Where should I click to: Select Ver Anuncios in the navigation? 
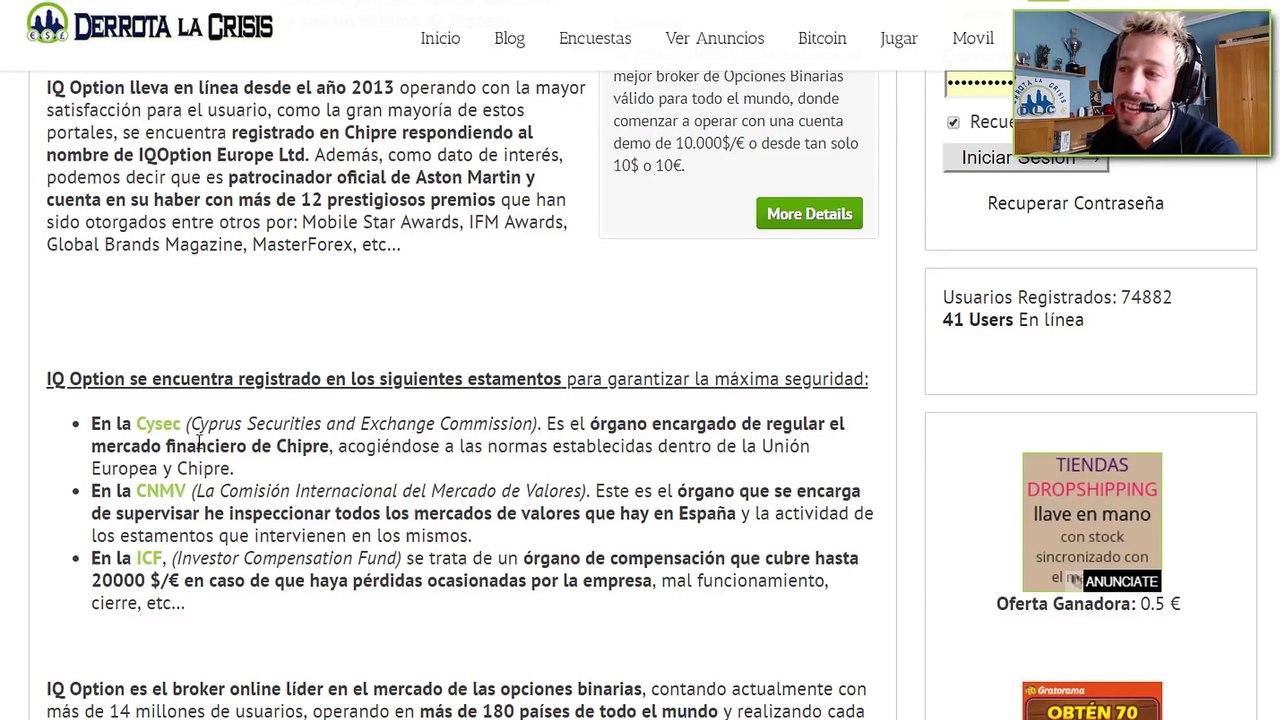[x=714, y=38]
